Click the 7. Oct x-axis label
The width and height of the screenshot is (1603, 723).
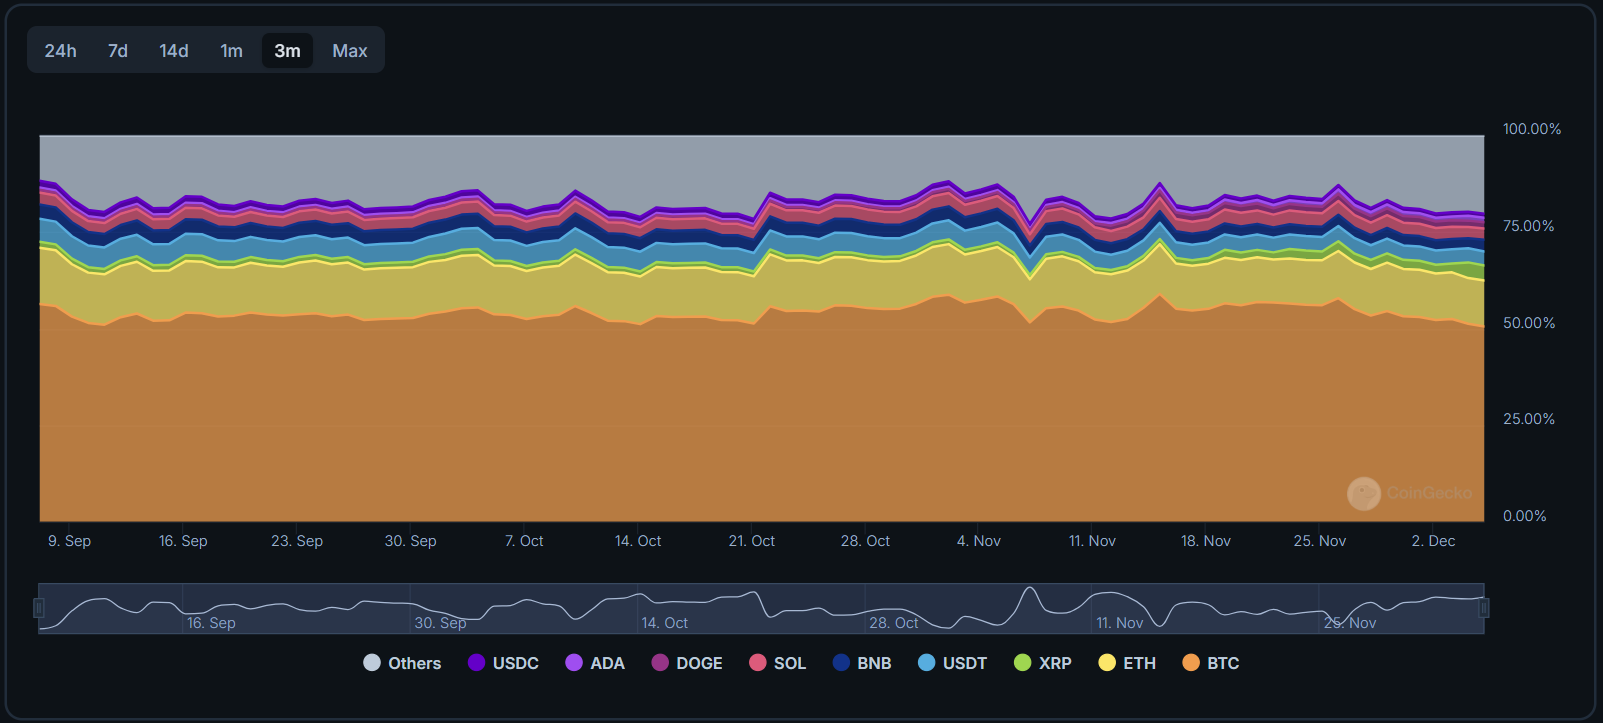point(524,541)
